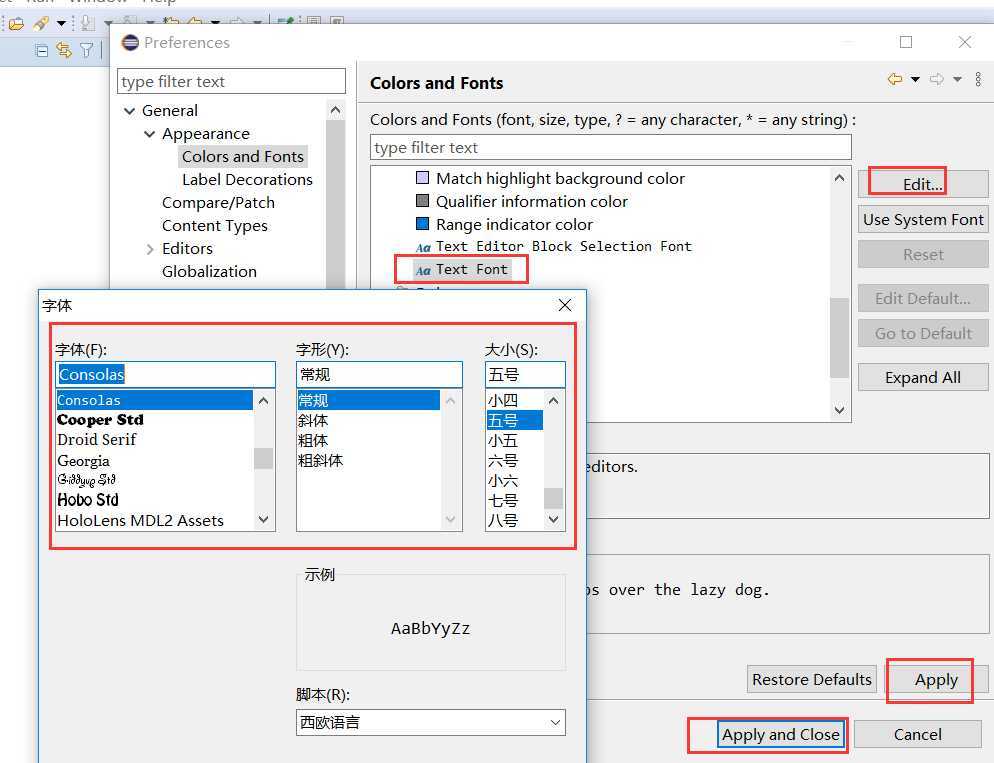994x763 pixels.
Task: Select Hobo Std in font list
Action: point(87,500)
